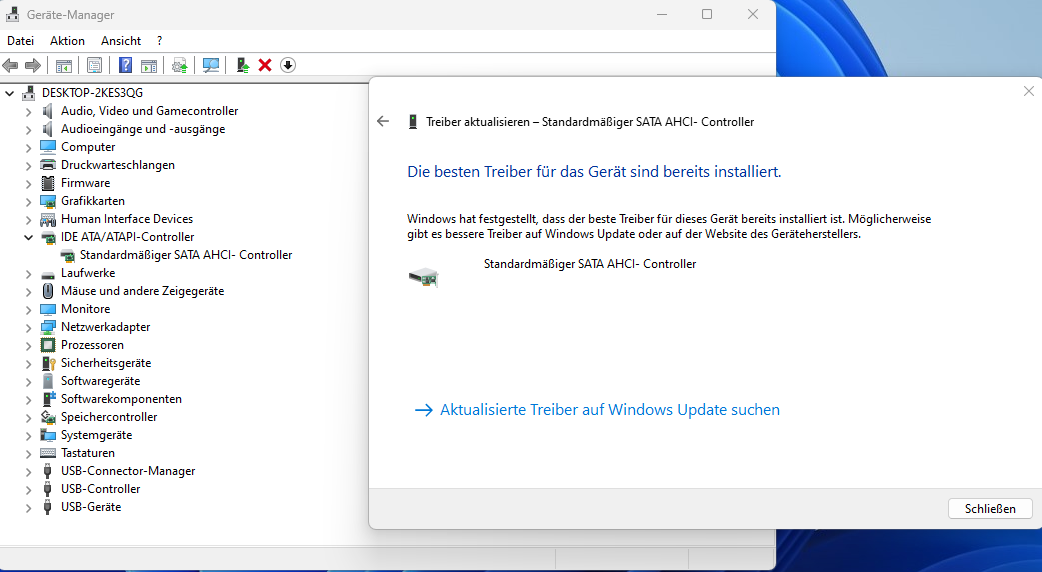Go back with the dialog's back arrow
Image resolution: width=1042 pixels, height=572 pixels.
click(383, 121)
